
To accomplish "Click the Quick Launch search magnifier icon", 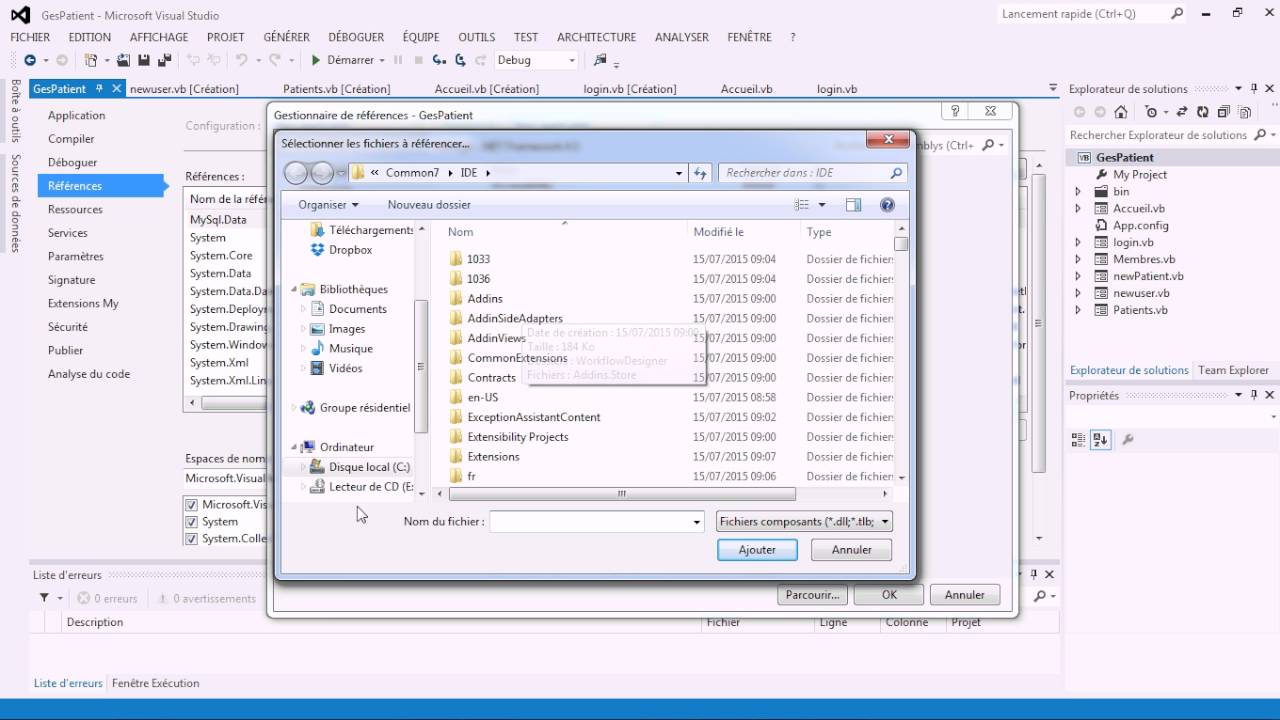I will click(x=1177, y=14).
